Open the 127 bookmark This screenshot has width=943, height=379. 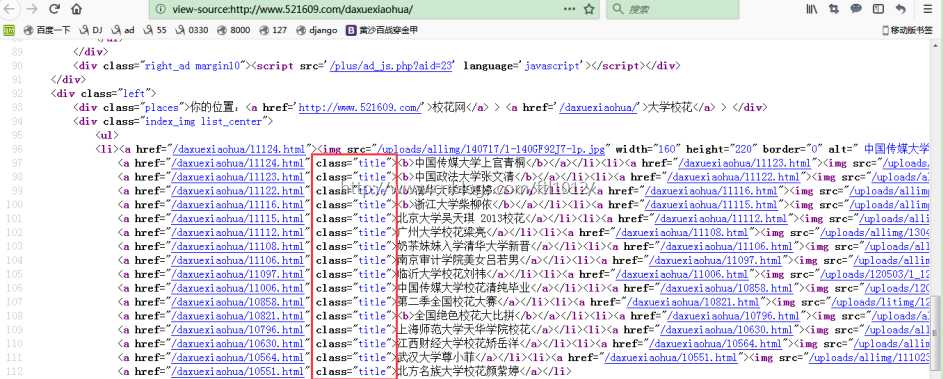272,30
